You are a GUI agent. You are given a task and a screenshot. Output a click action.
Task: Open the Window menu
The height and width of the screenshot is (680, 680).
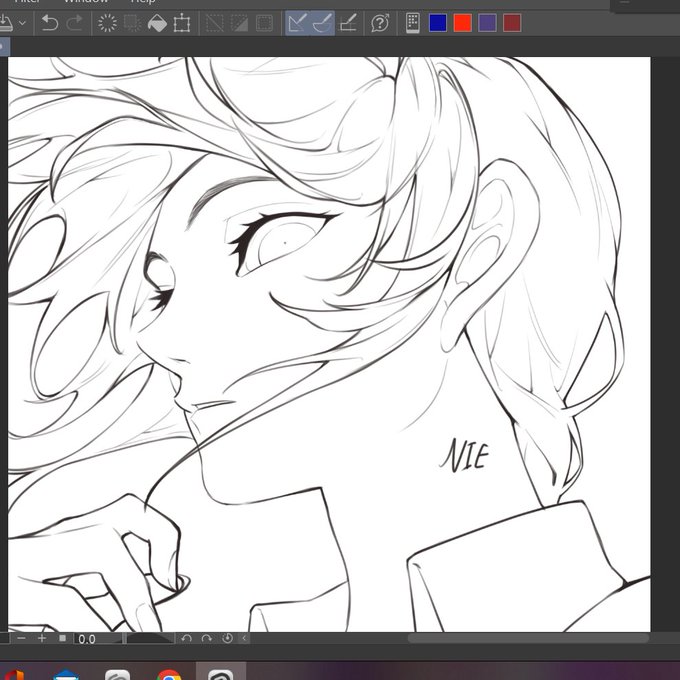click(86, 1)
